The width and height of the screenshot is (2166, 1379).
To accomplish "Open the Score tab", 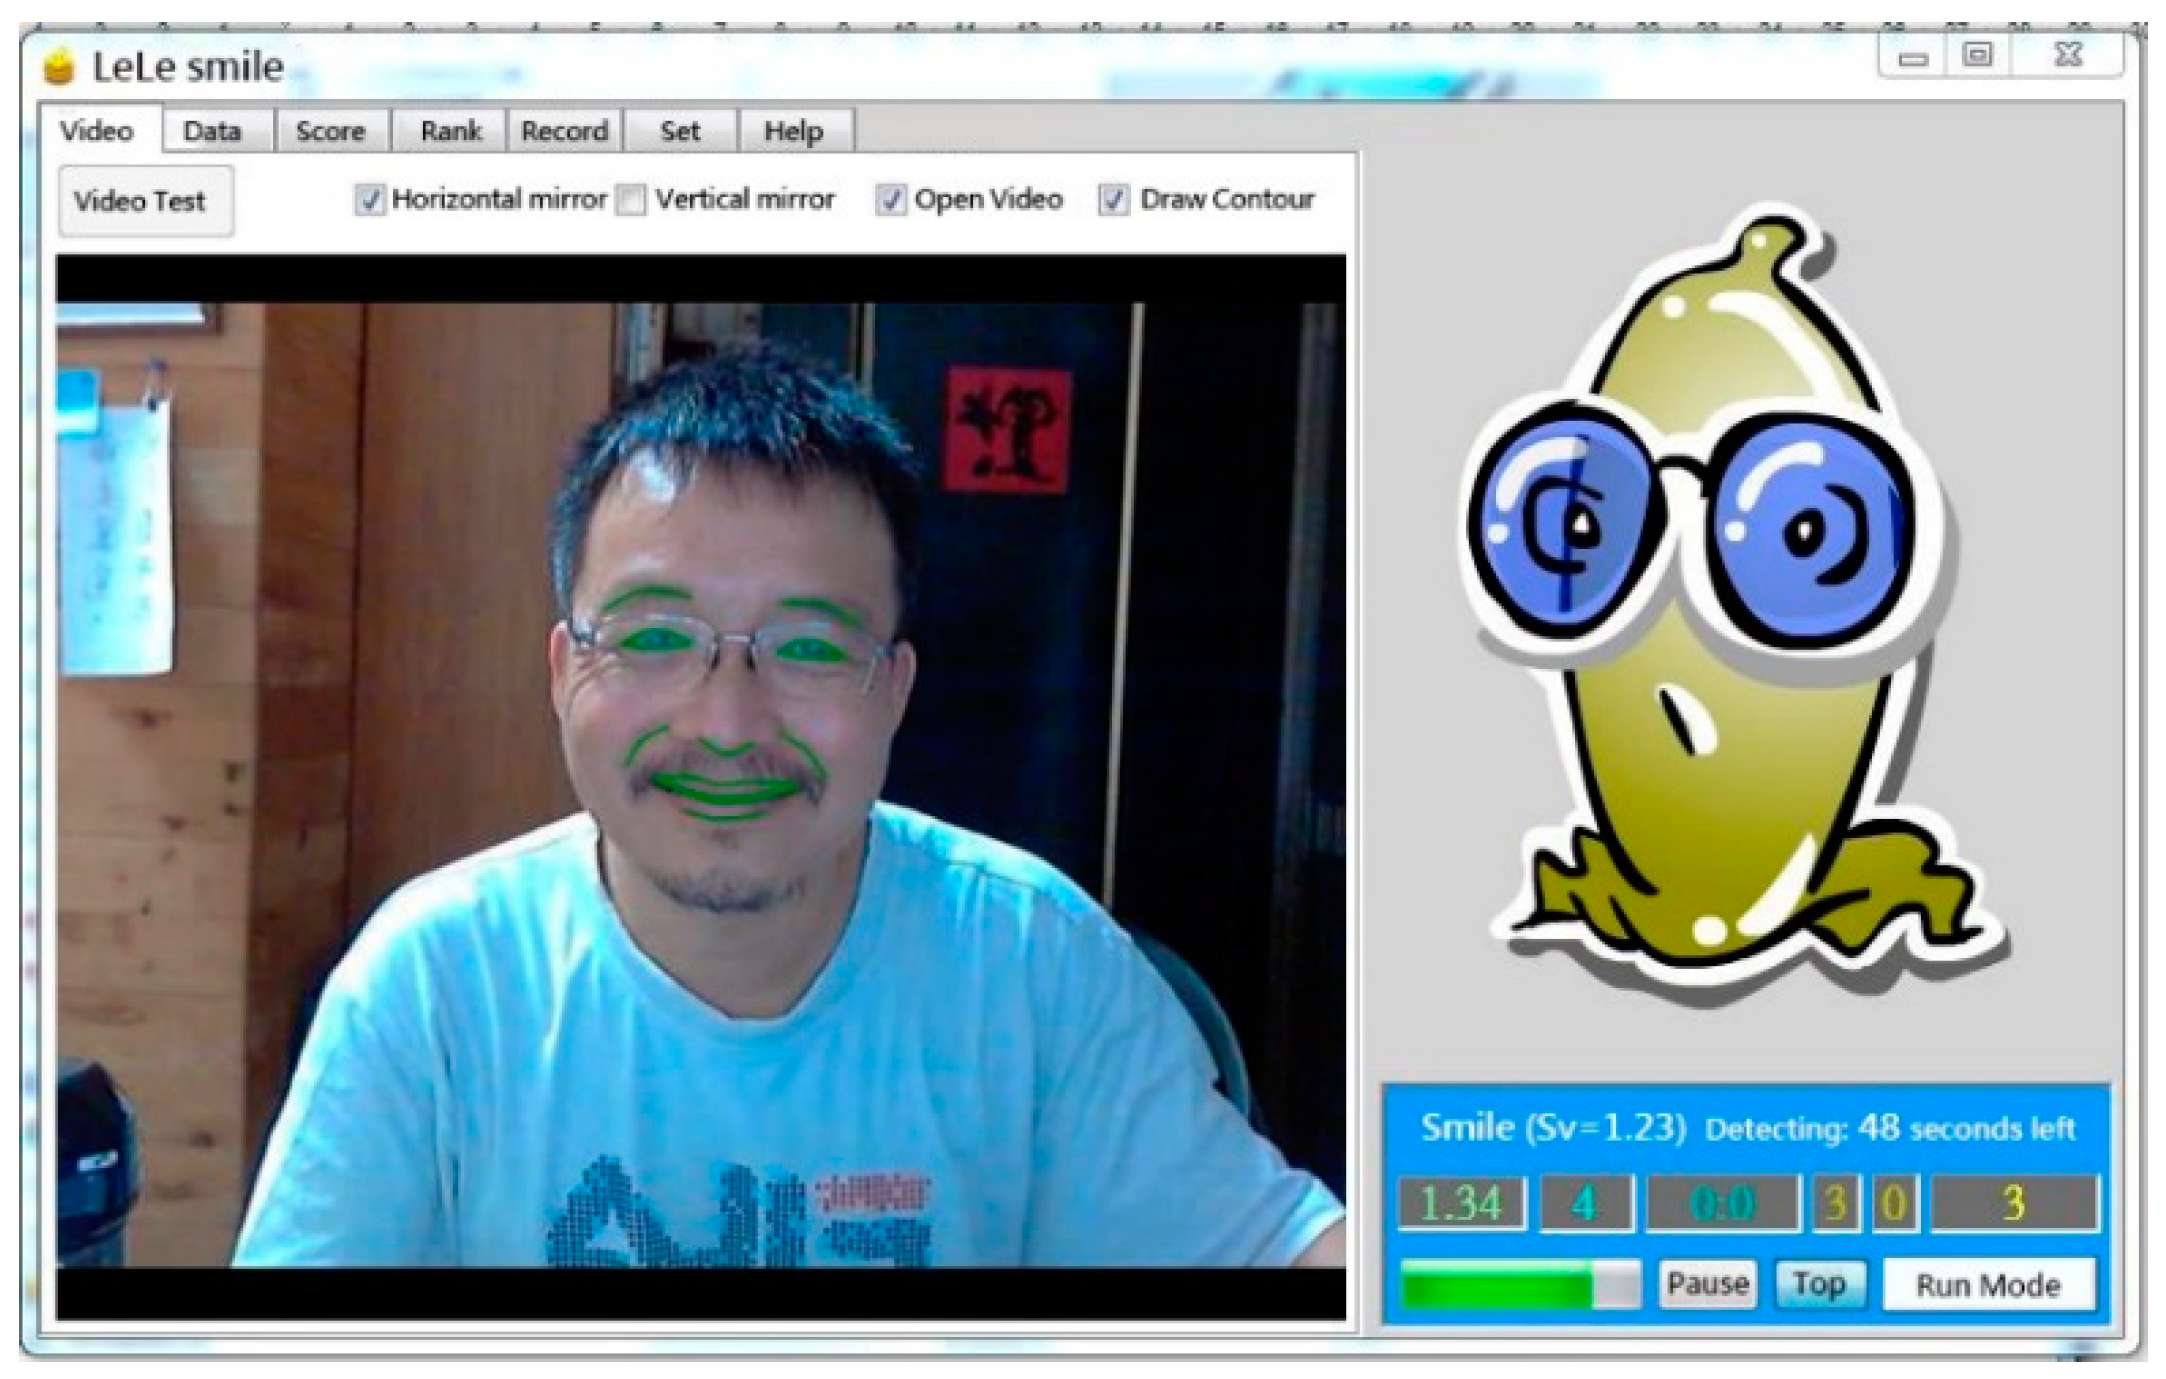I will coord(330,131).
